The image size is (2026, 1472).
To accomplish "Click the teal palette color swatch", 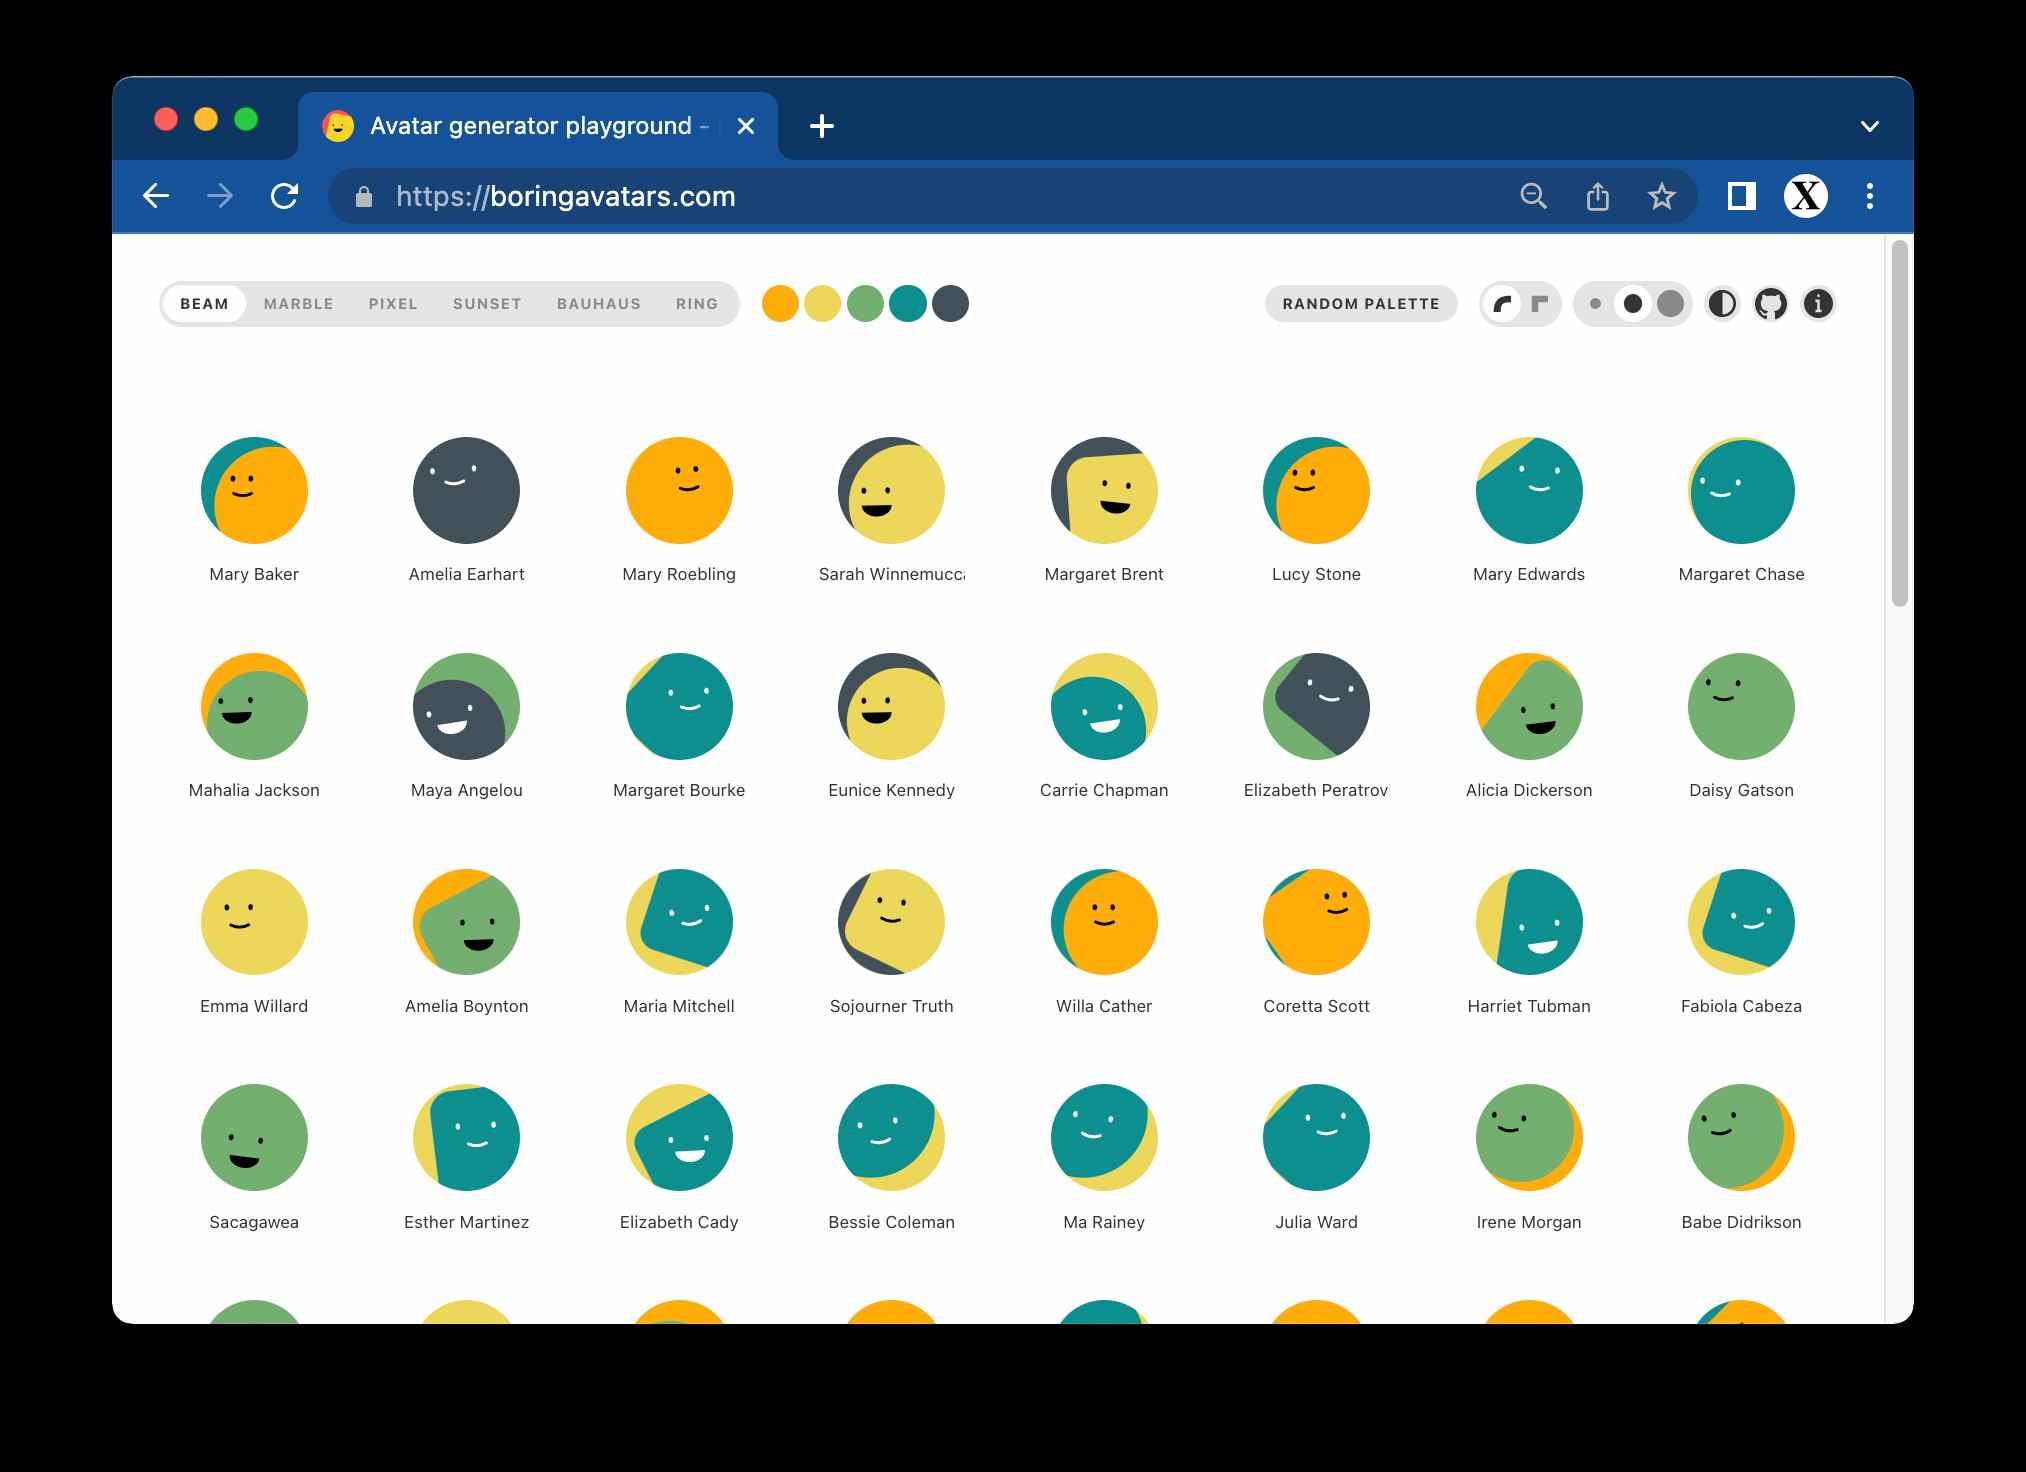I will tap(907, 304).
